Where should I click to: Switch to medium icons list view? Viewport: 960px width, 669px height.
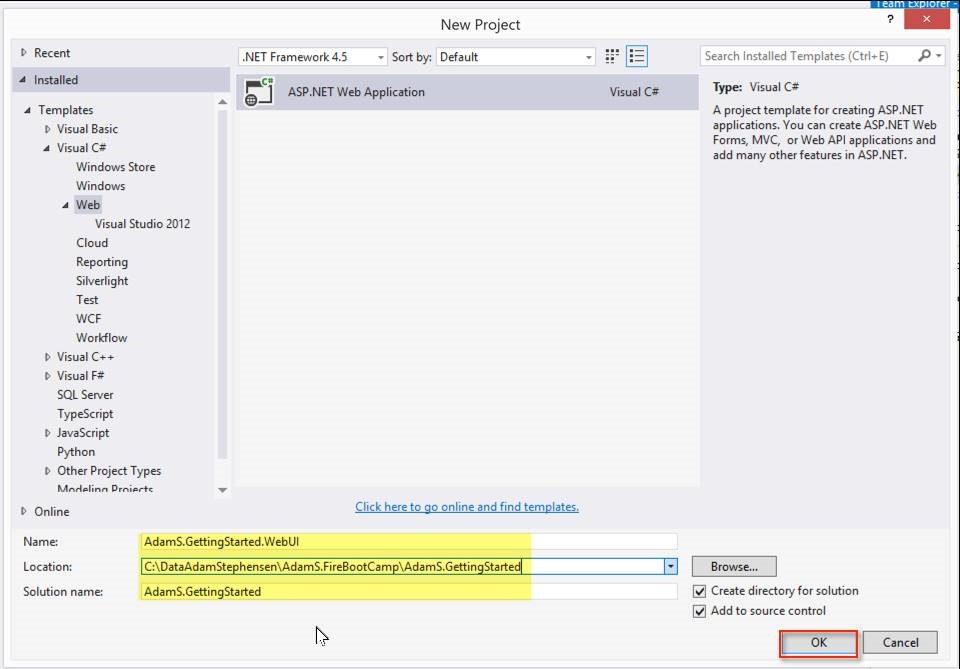[x=637, y=56]
